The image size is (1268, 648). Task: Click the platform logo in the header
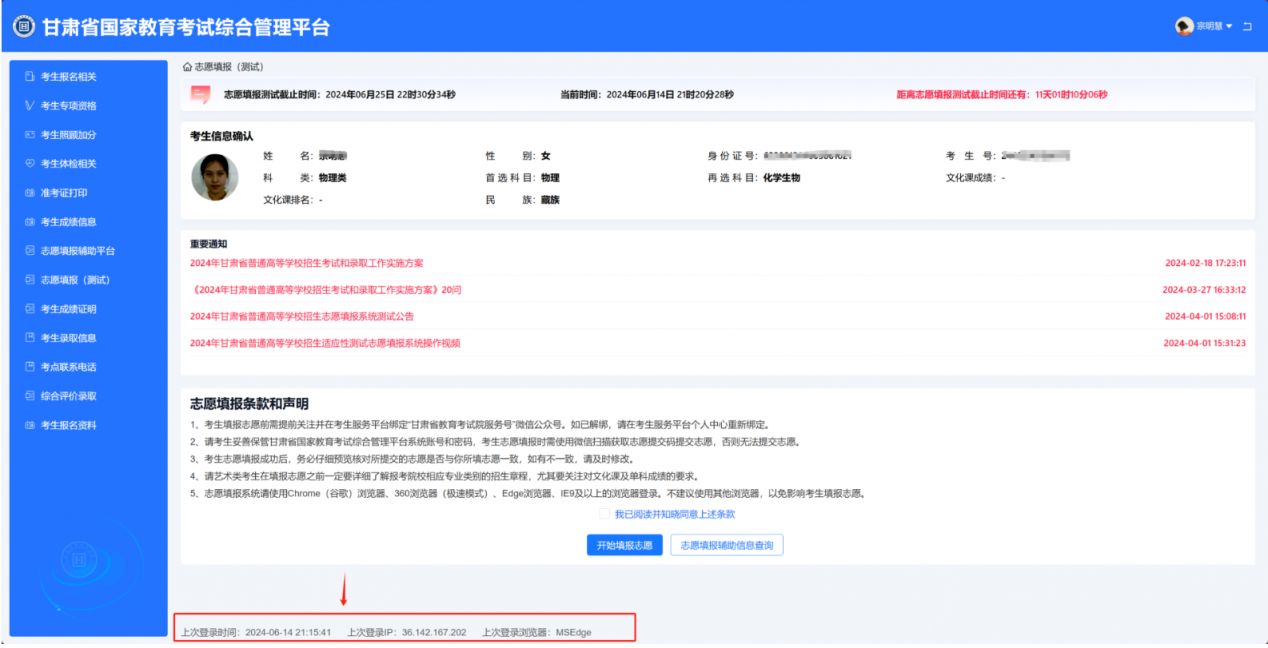(x=24, y=26)
